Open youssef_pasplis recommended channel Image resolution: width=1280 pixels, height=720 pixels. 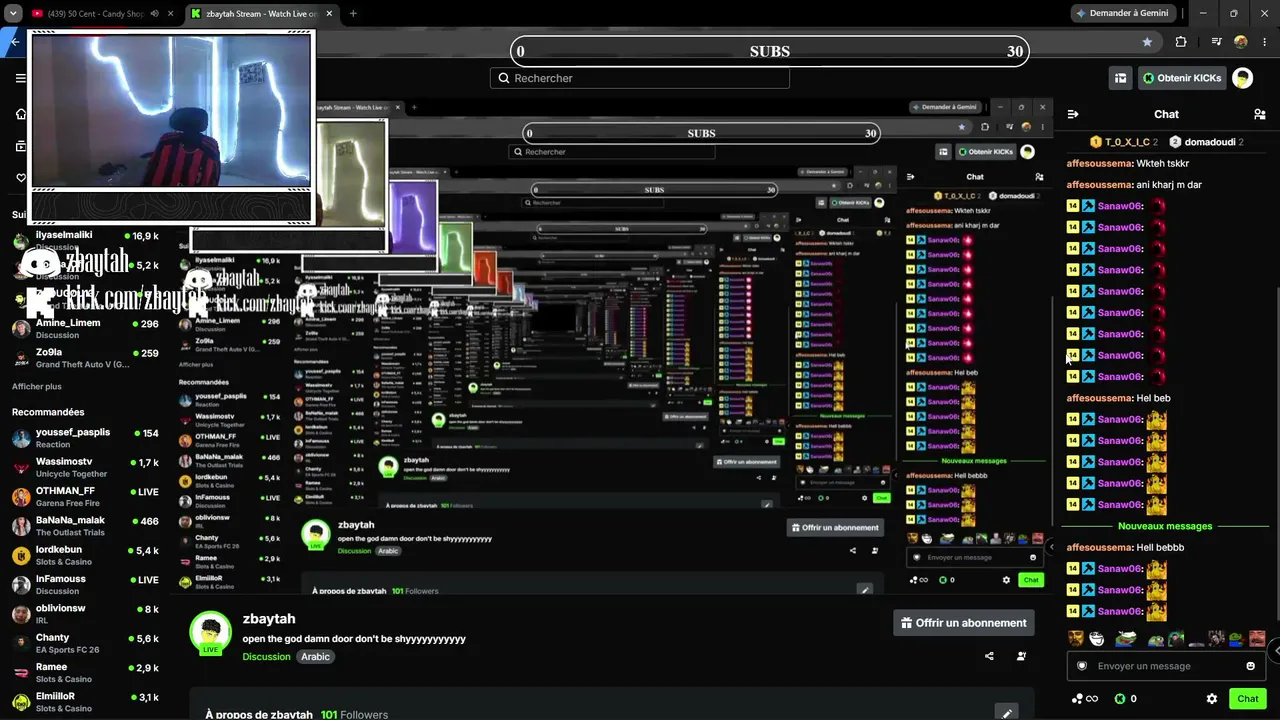pos(86,438)
